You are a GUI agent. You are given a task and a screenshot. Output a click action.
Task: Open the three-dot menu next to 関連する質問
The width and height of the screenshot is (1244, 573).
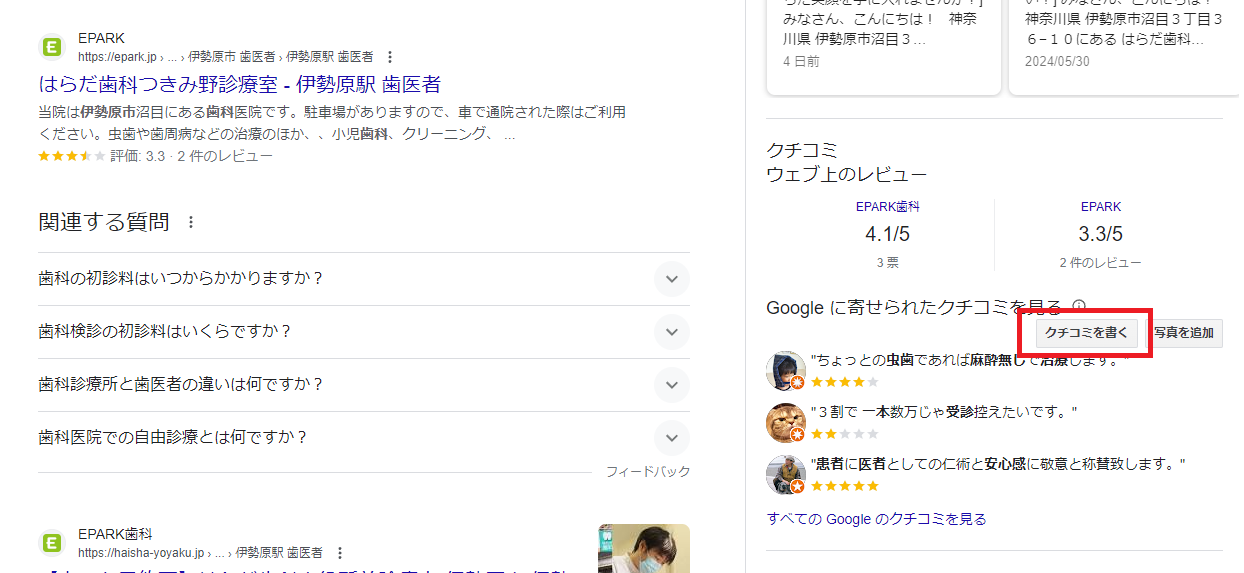click(191, 222)
